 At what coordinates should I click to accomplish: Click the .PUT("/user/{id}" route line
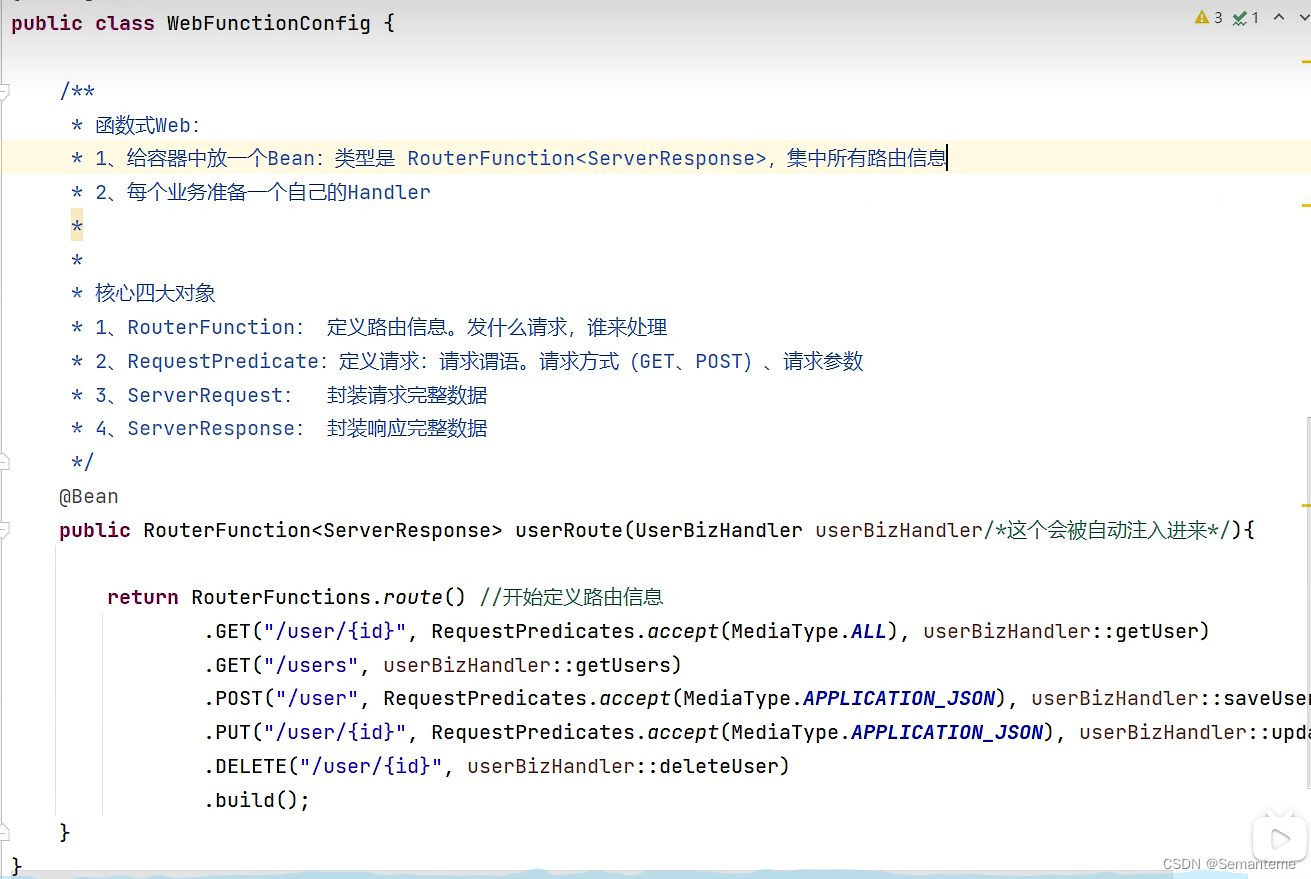tap(757, 732)
